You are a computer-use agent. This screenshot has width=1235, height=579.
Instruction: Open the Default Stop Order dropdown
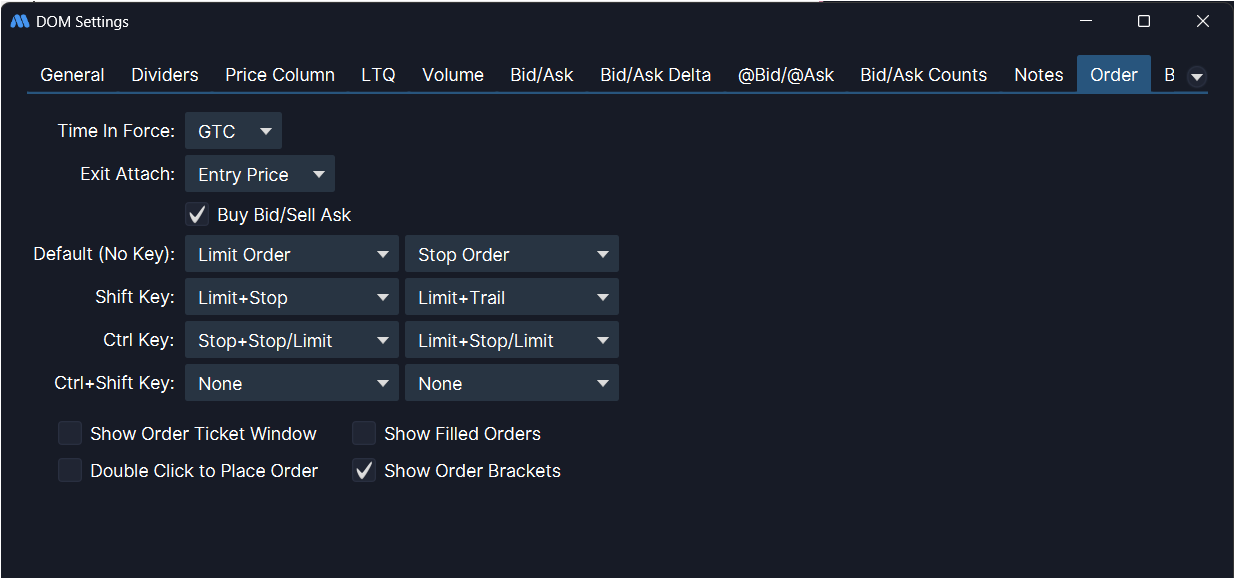point(511,254)
